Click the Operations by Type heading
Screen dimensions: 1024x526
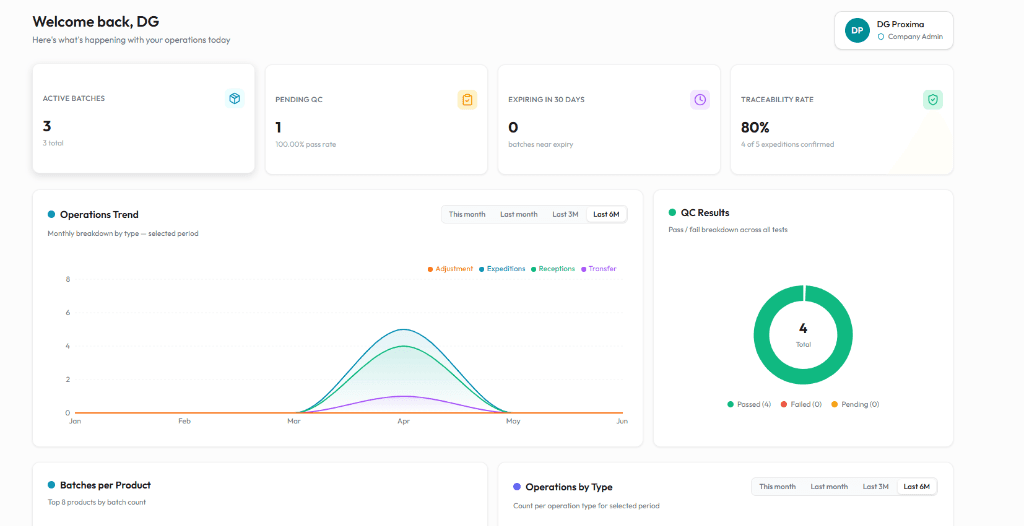pos(569,487)
